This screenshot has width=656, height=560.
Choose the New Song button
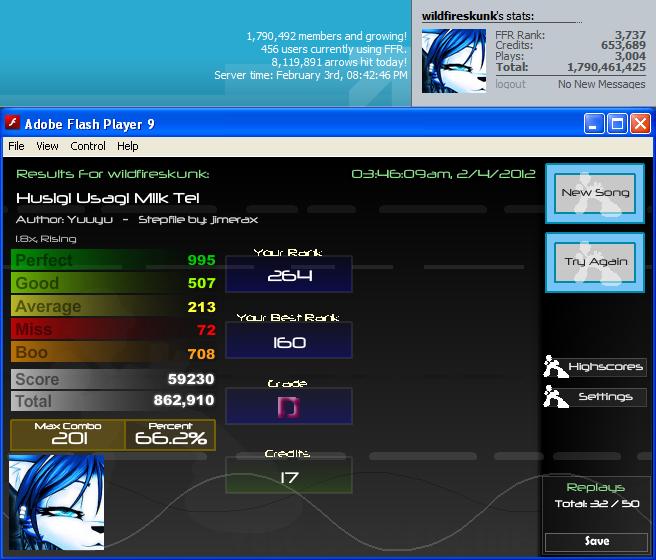pyautogui.click(x=595, y=193)
